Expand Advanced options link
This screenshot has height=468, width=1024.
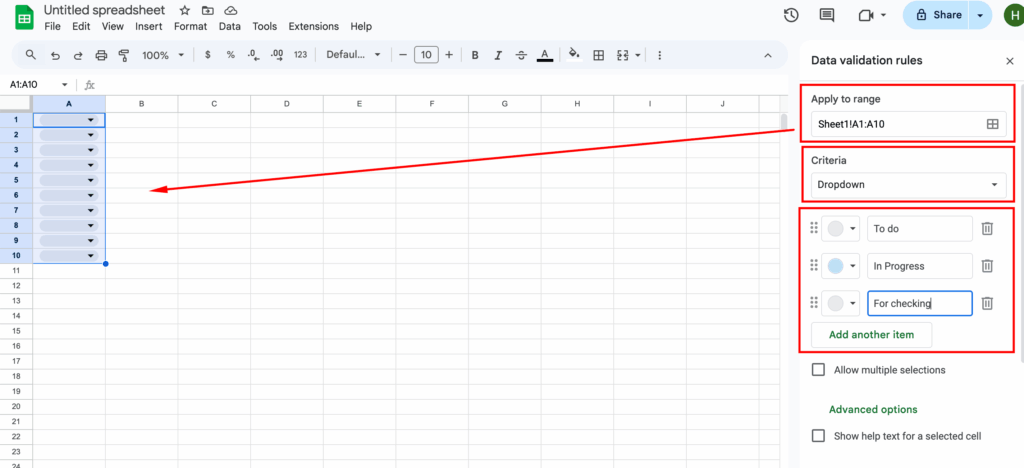[873, 409]
